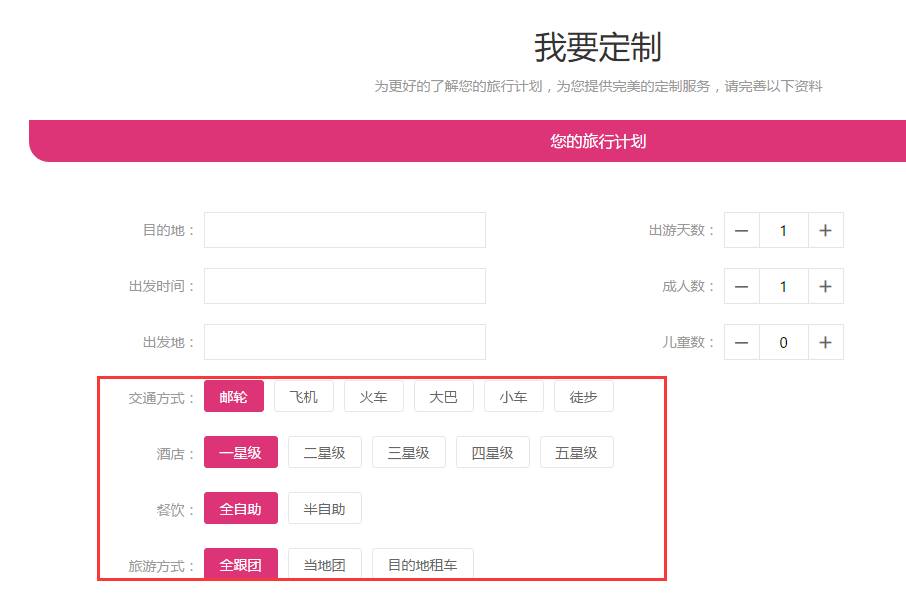Reduce 儿童数 using the minus icon

click(741, 342)
